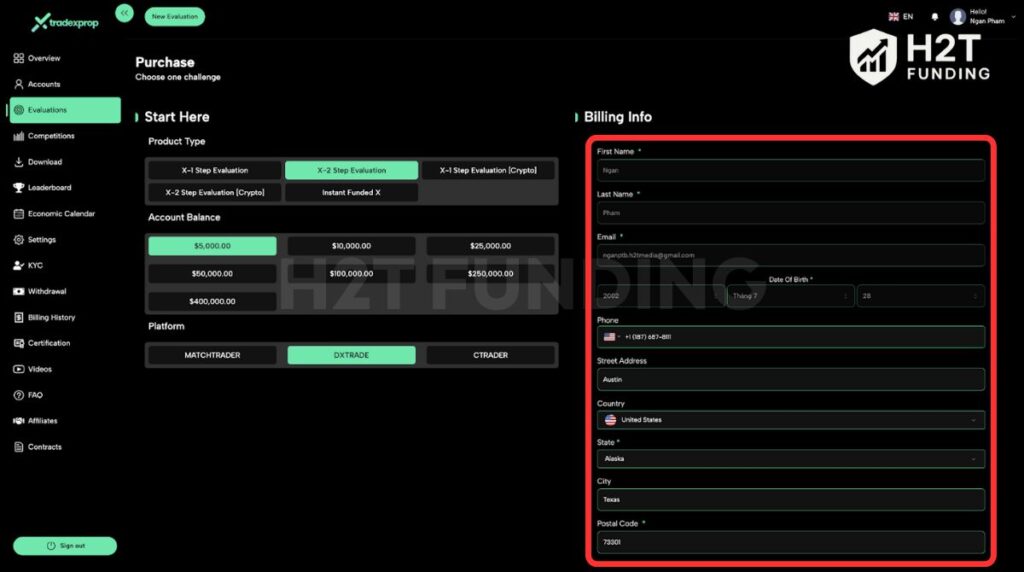The width and height of the screenshot is (1024, 572).
Task: Choose X-2 Step Evaluation product type
Action: click(x=351, y=170)
